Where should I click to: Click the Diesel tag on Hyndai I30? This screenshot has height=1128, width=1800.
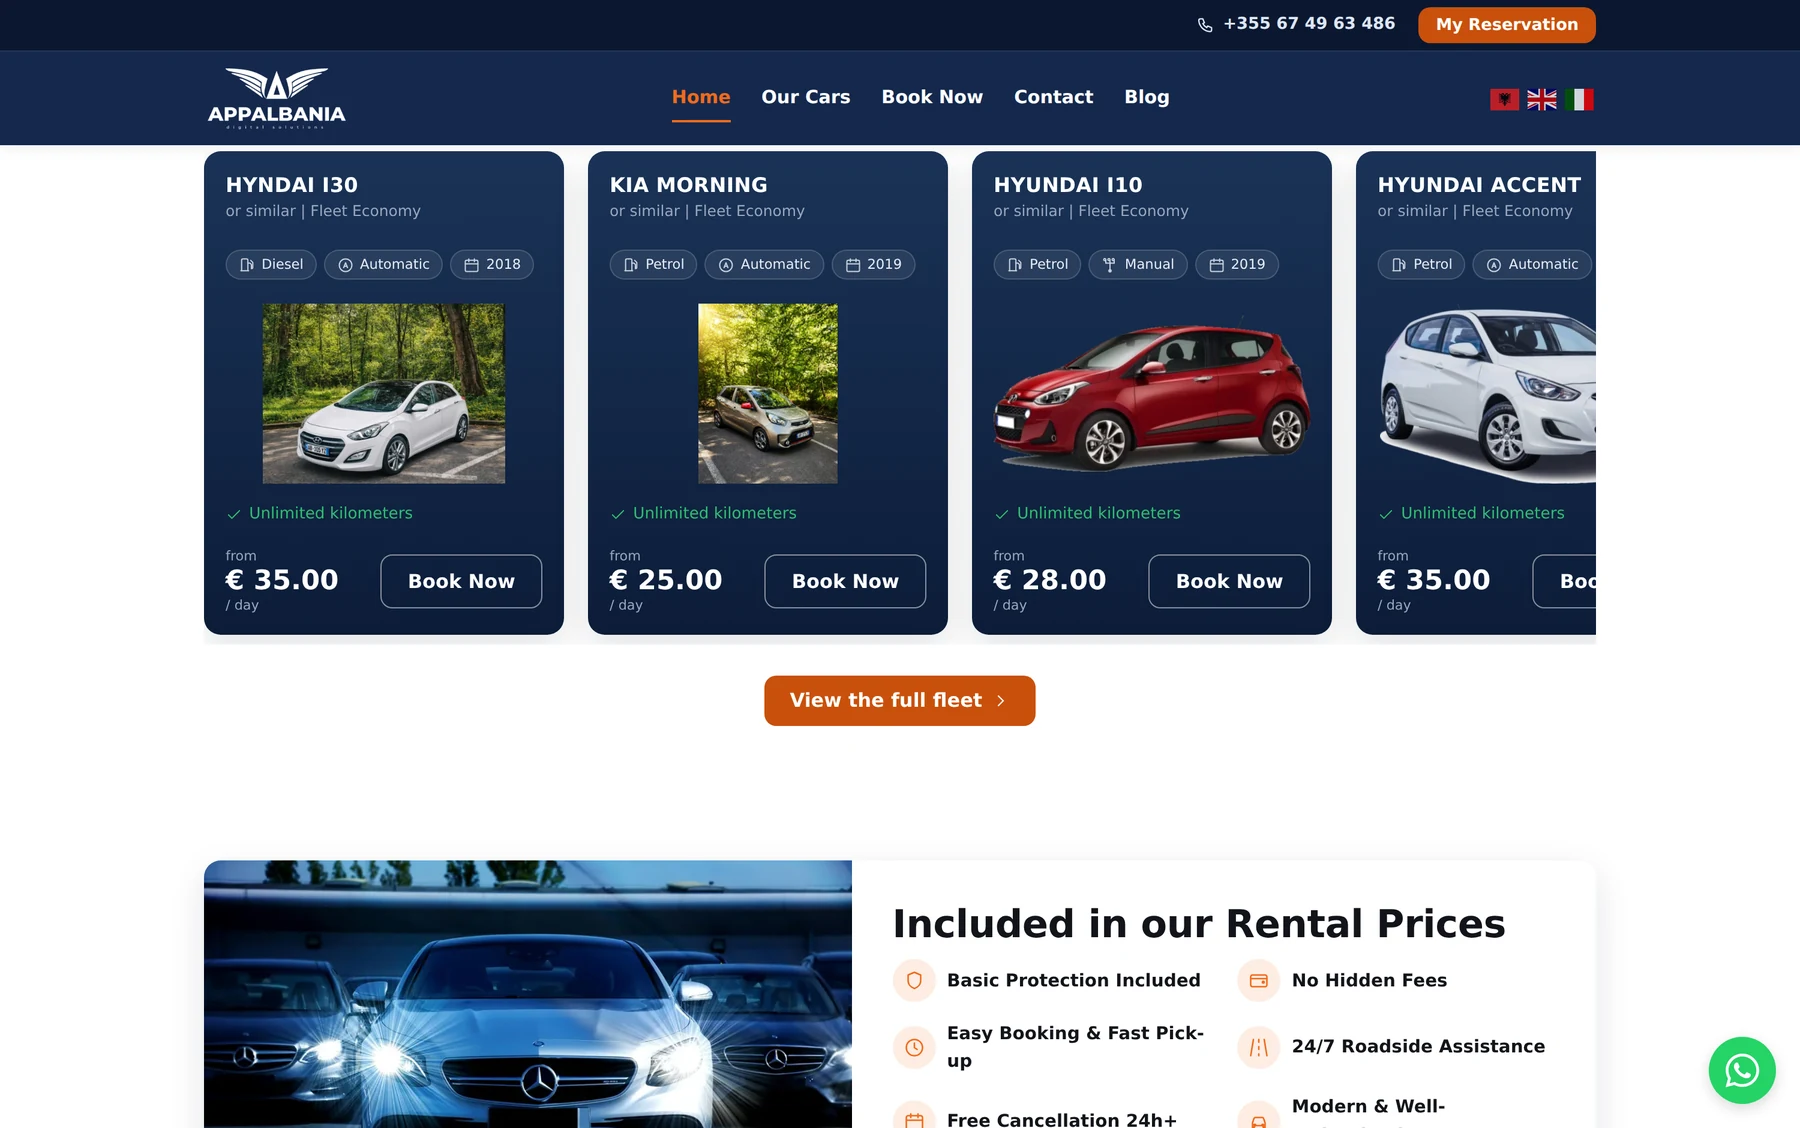click(x=271, y=265)
